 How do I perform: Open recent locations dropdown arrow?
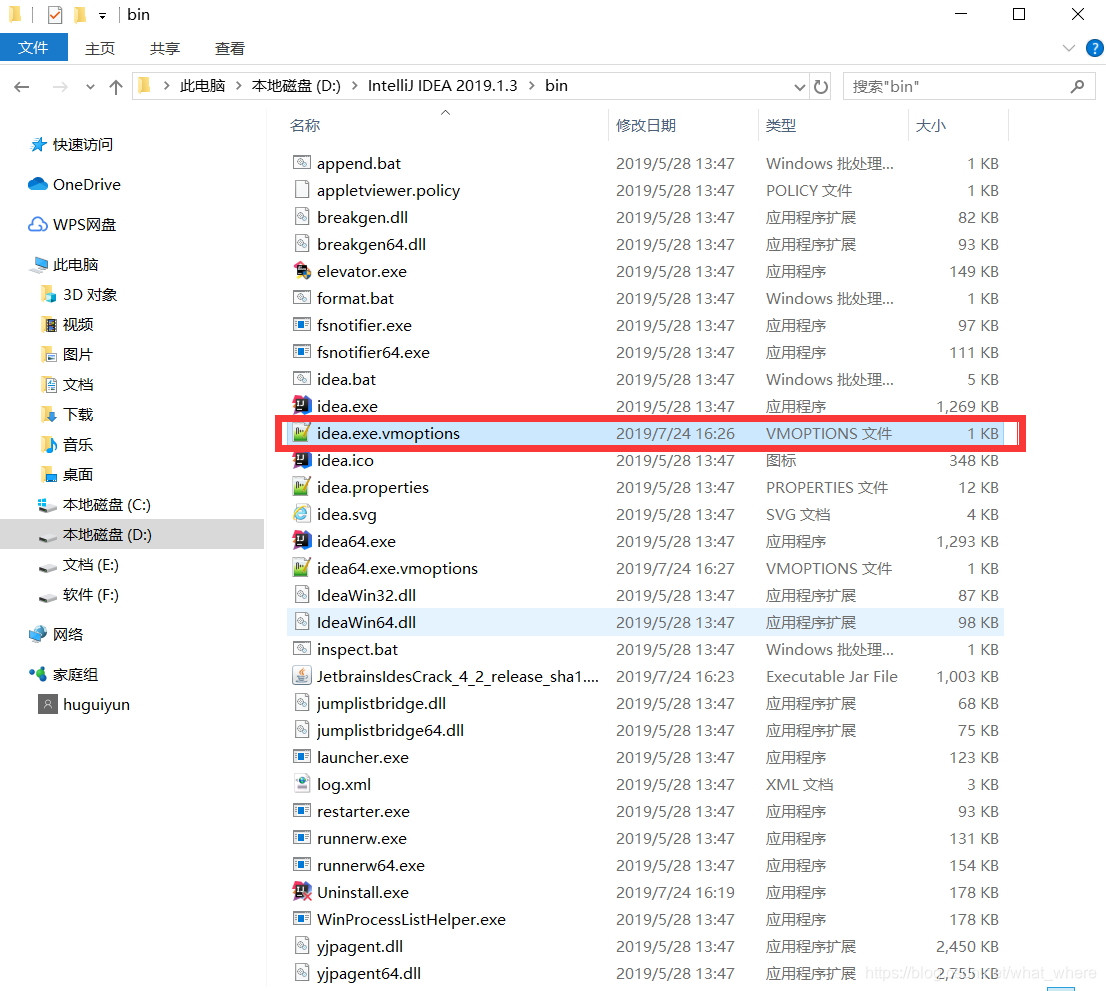point(90,87)
